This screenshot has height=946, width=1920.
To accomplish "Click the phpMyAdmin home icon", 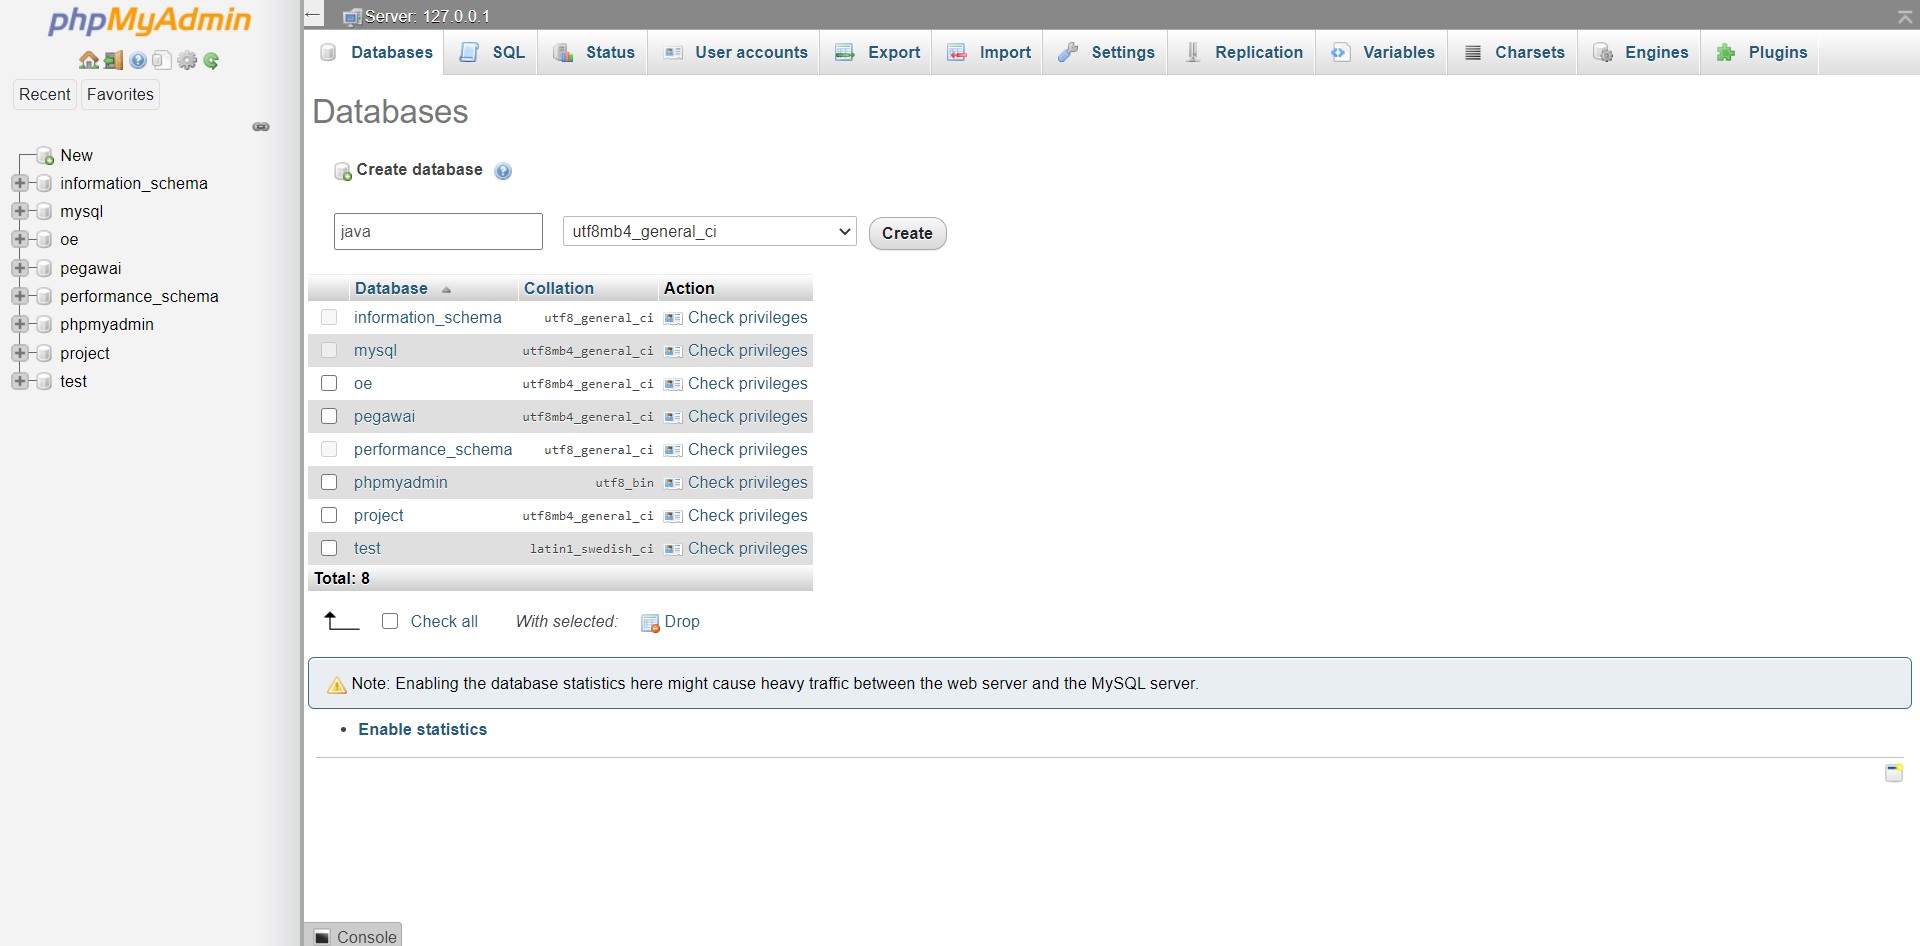I will (x=89, y=60).
